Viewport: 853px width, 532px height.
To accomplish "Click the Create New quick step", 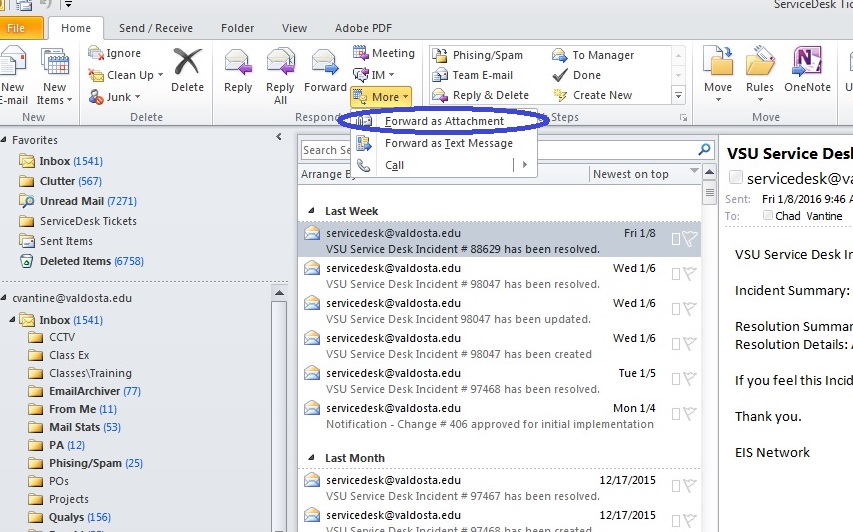I will pyautogui.click(x=592, y=95).
